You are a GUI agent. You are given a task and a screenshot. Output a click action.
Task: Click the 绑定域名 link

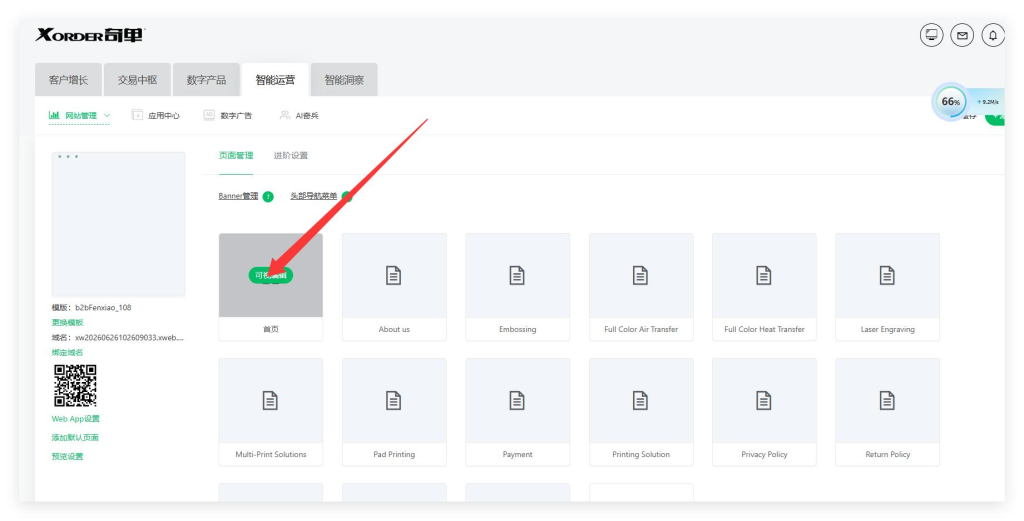(67, 353)
